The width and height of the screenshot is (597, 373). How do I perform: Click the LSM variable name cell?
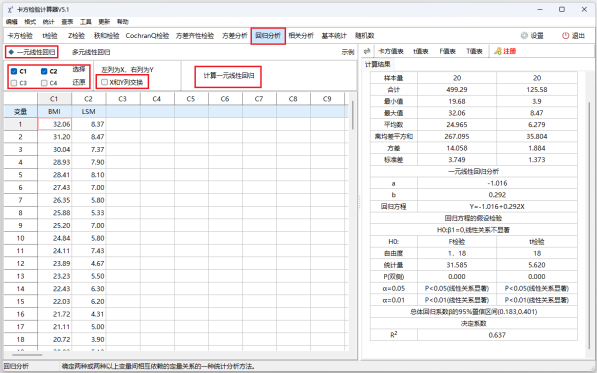[x=88, y=112]
